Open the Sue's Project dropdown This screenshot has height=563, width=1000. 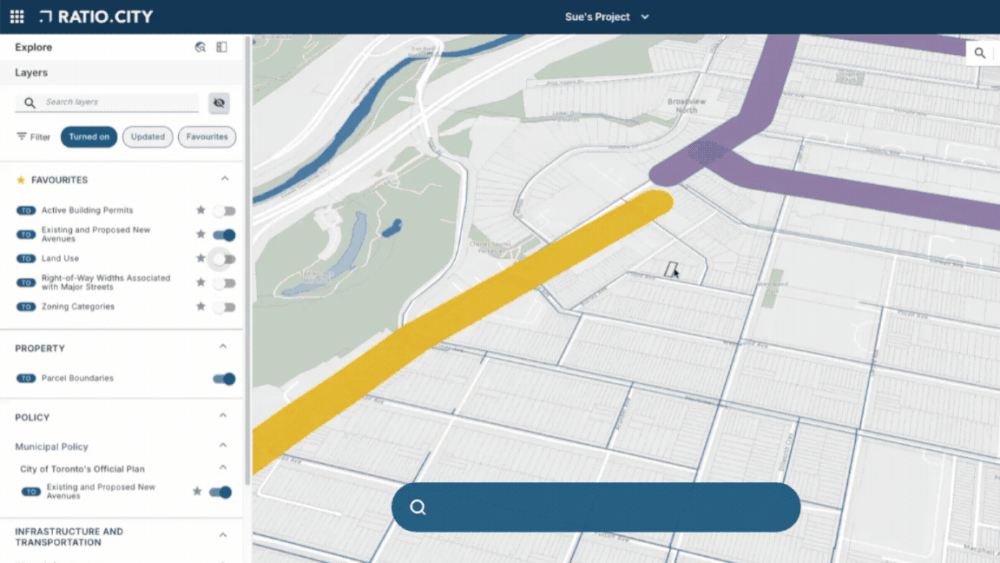point(607,17)
